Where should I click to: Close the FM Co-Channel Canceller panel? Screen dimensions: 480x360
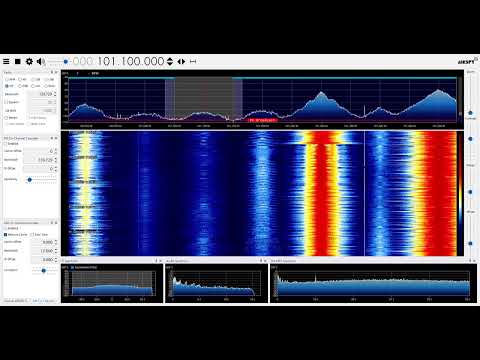[x=56, y=138]
